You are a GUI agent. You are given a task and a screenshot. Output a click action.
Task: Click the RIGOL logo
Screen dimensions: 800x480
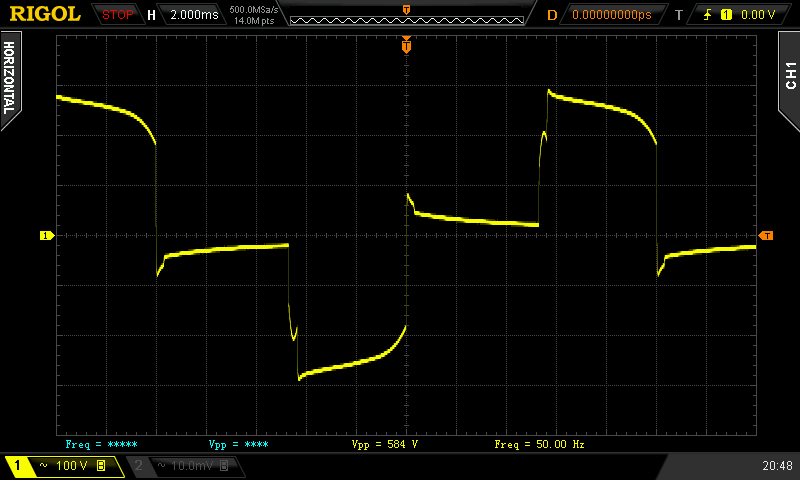tap(45, 14)
